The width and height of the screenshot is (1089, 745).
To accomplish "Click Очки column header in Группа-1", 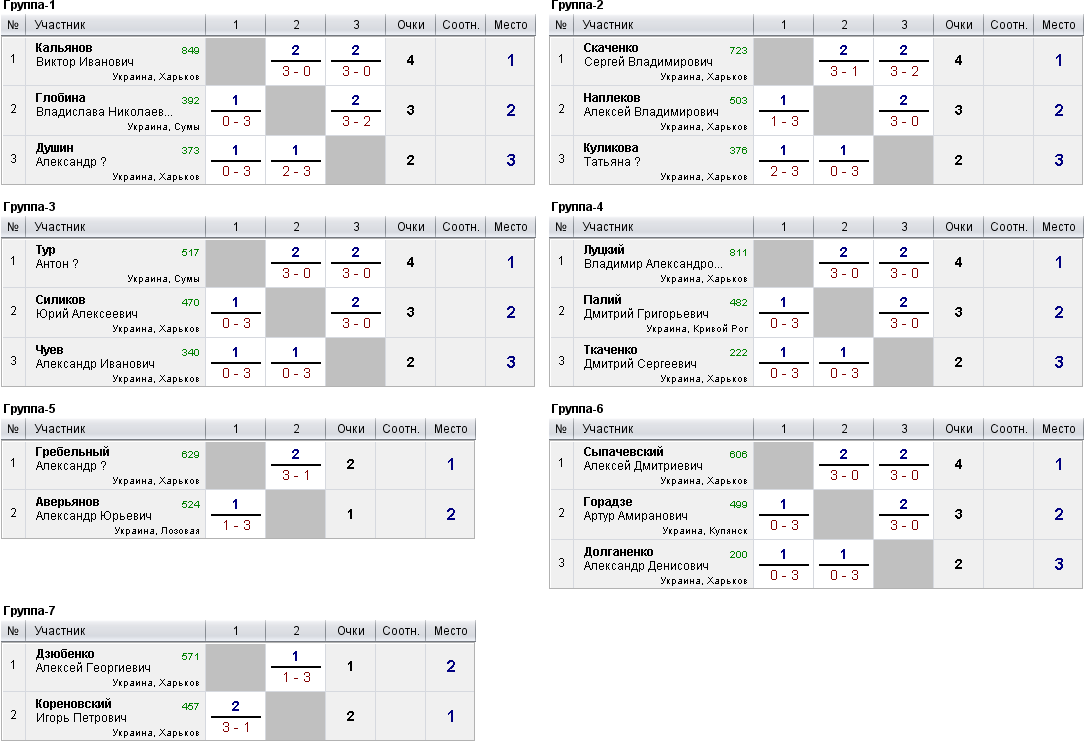I will coord(410,25).
